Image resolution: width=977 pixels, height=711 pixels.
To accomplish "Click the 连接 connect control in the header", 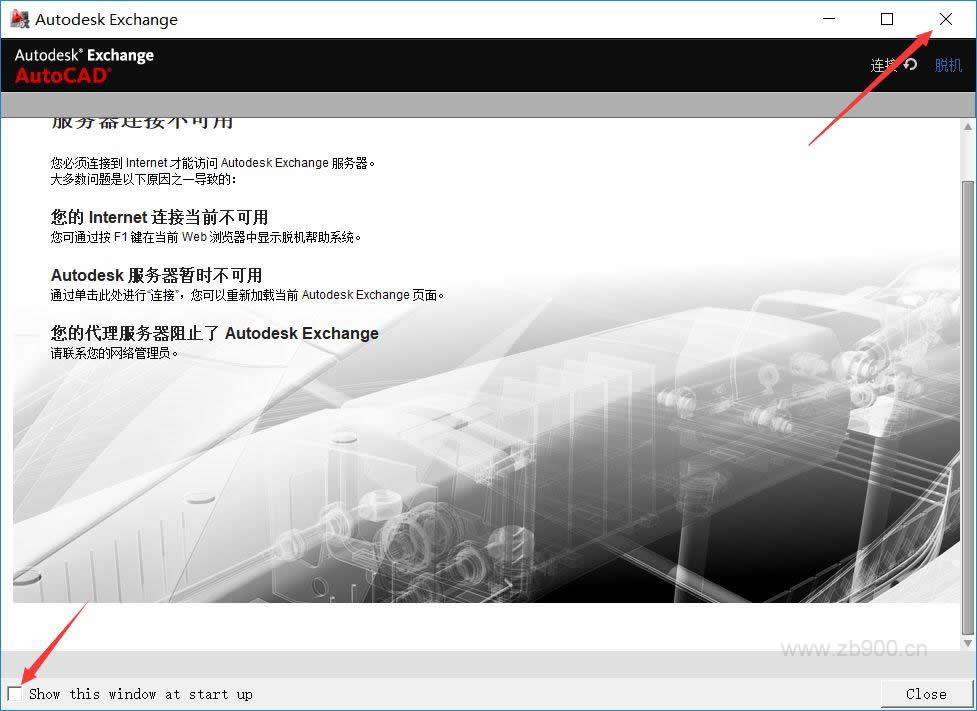I will pyautogui.click(x=882, y=65).
